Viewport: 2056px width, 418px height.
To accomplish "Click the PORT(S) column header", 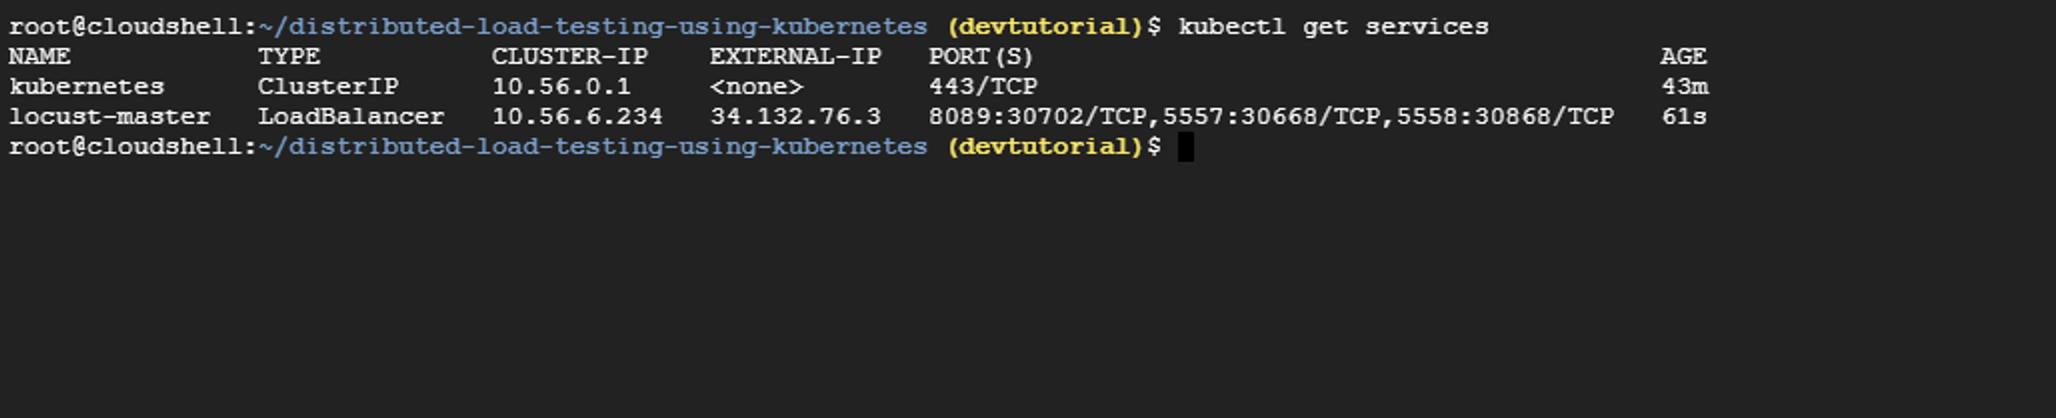I will coord(981,57).
